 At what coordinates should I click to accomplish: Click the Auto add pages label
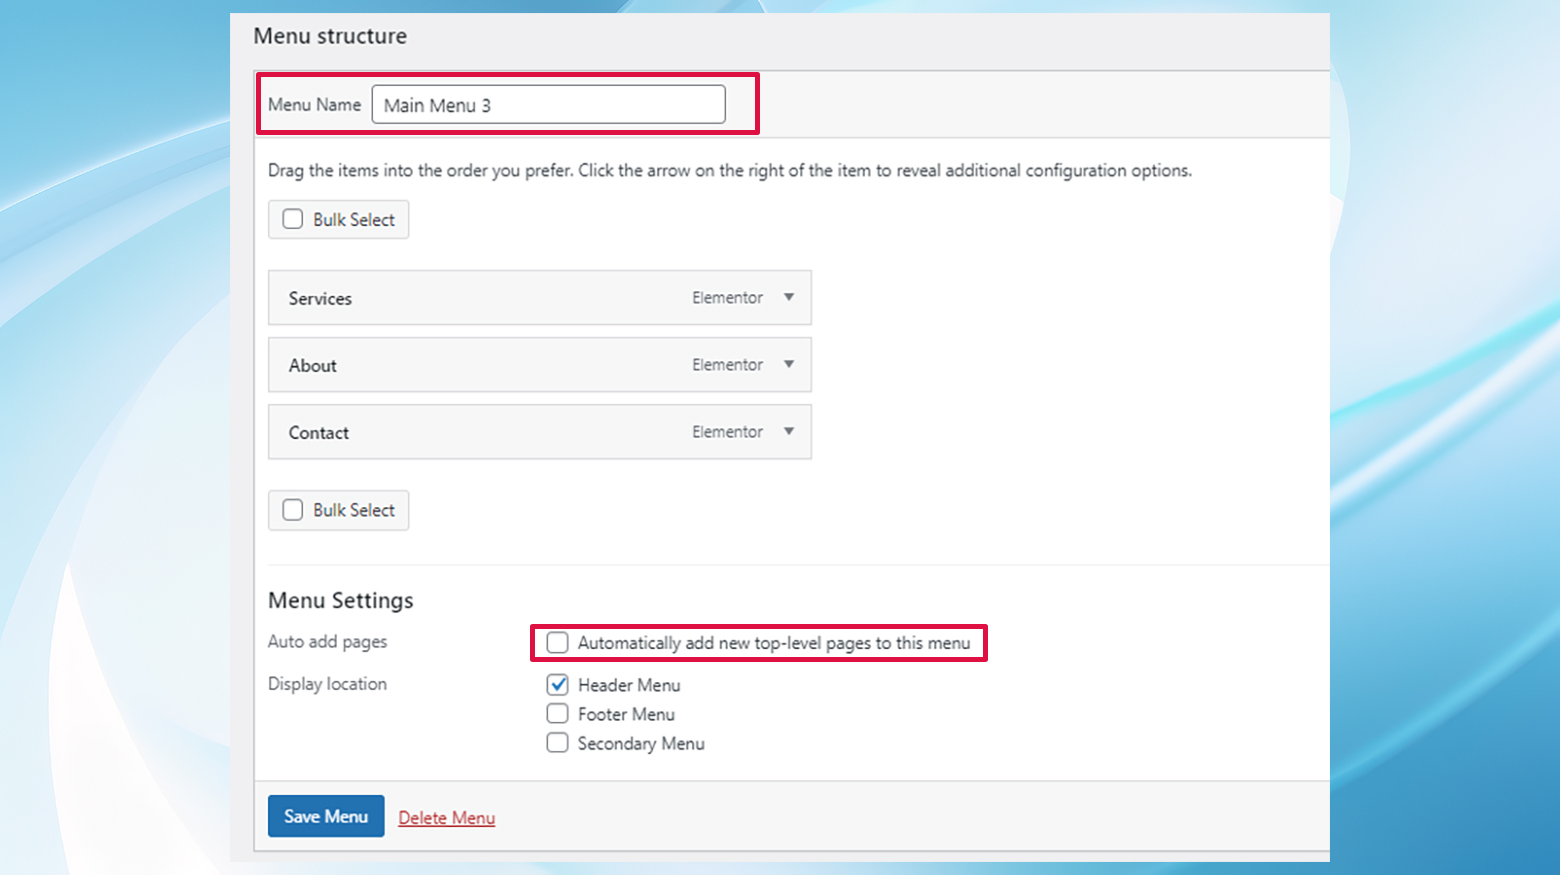pos(327,641)
